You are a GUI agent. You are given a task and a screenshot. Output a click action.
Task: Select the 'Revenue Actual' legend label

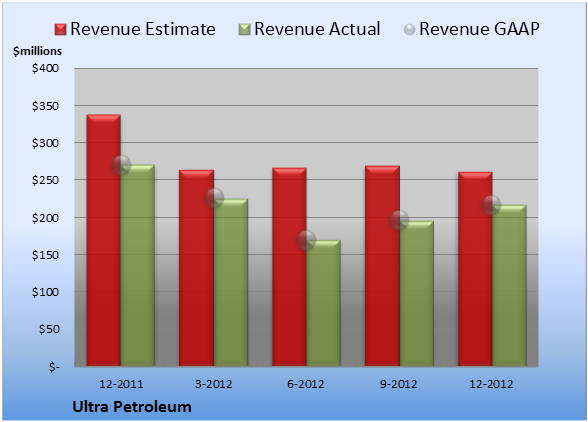tap(317, 29)
